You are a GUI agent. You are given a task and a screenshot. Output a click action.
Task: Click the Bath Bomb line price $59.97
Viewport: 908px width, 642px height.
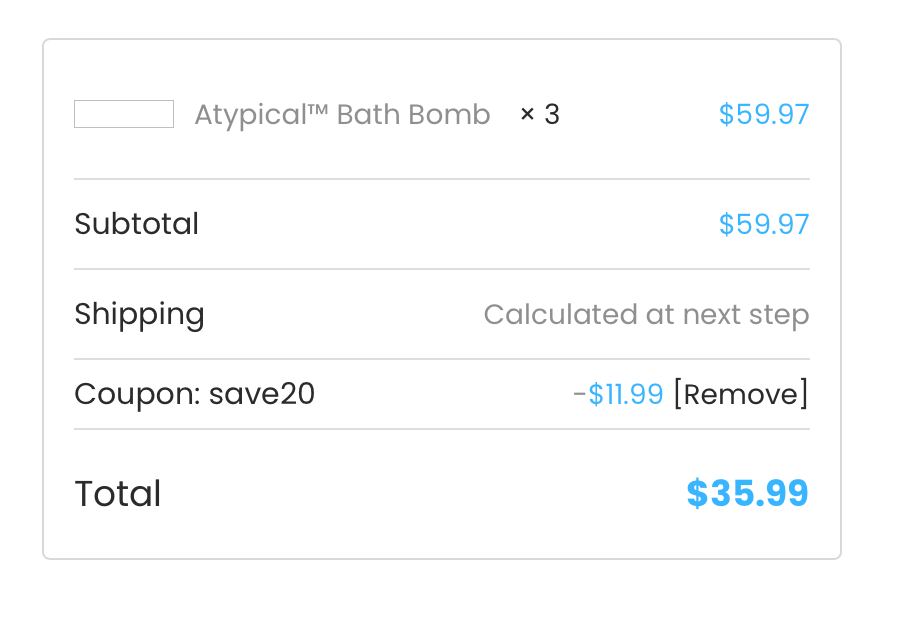pyautogui.click(x=763, y=115)
